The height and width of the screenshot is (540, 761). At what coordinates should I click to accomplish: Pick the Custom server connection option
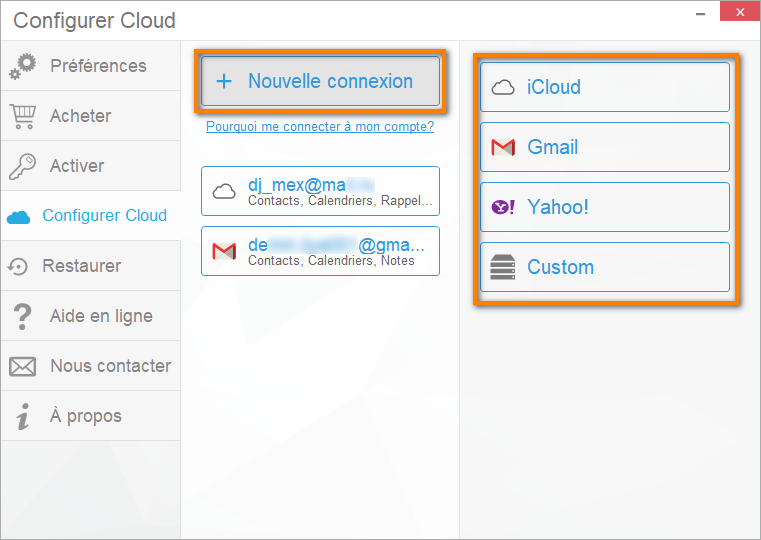coord(604,267)
